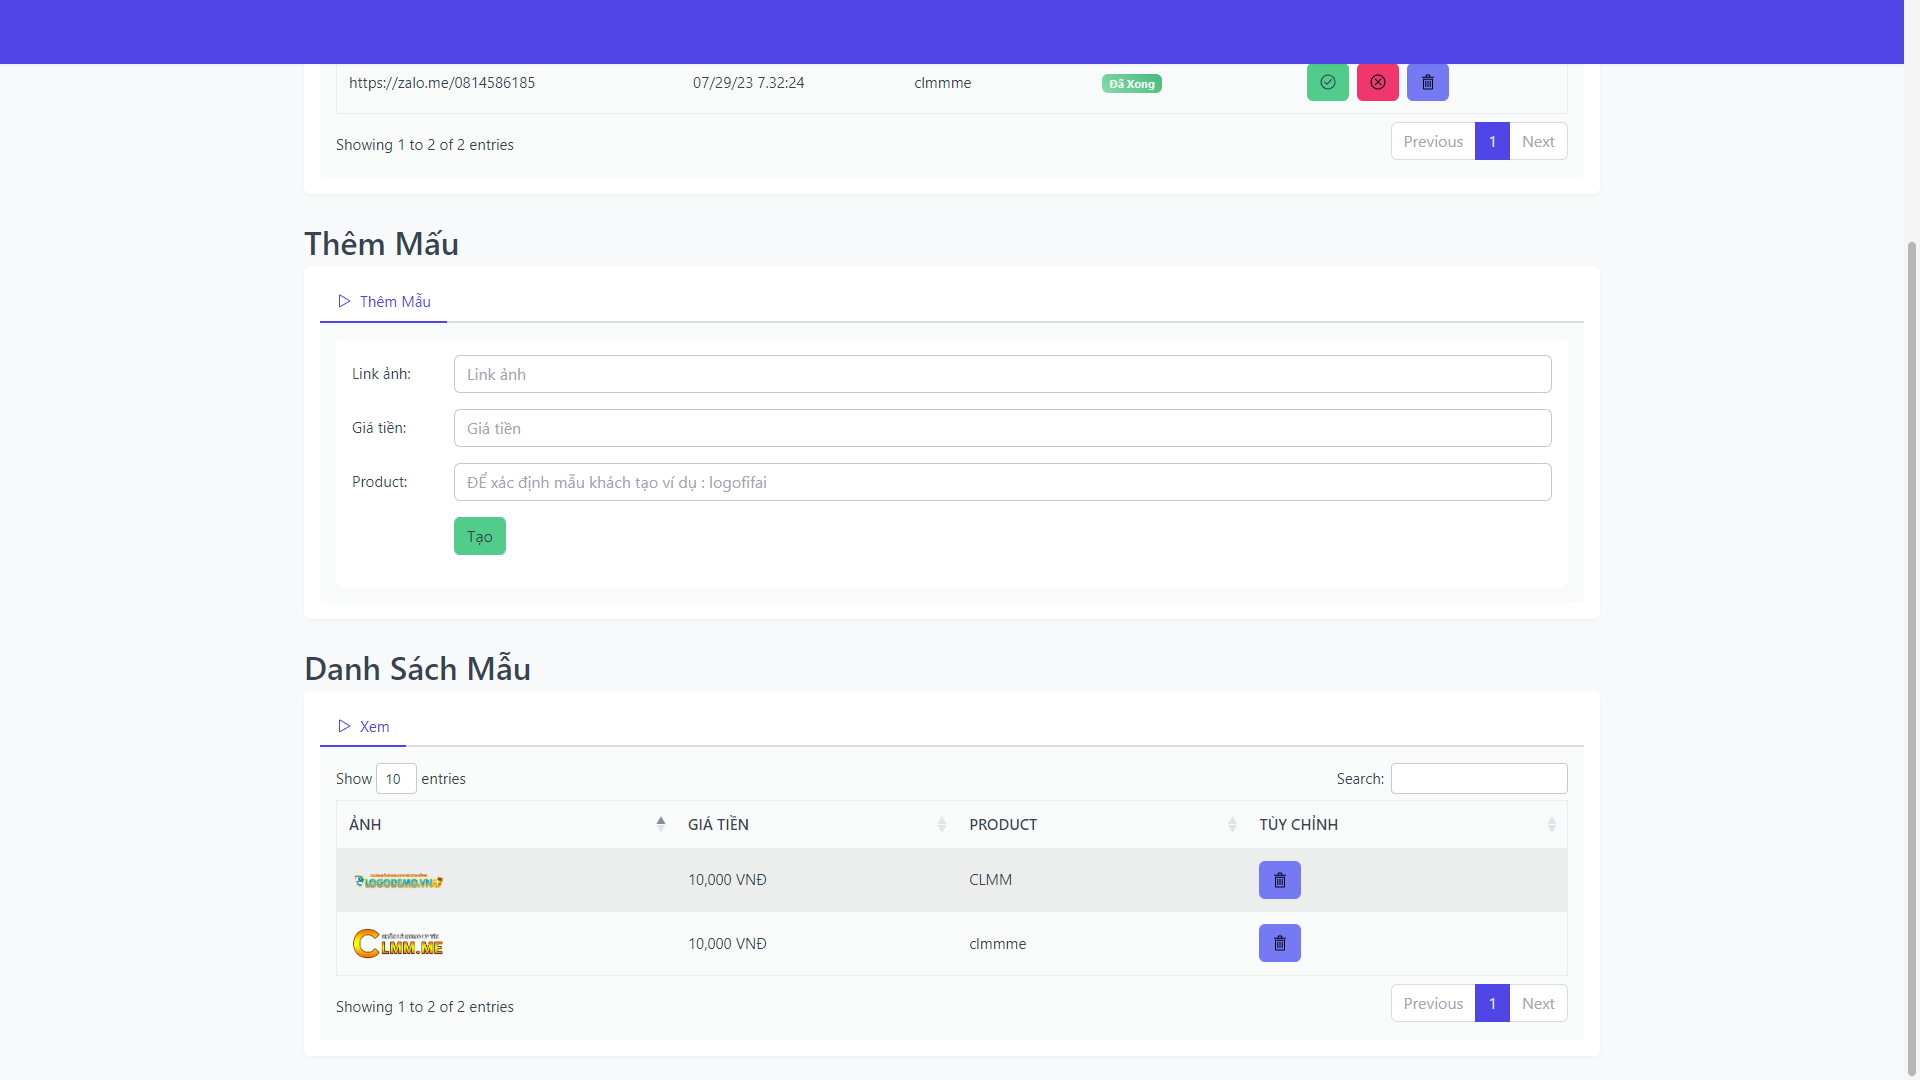Click Next in bottom pagination
Viewport: 1920px width, 1080px height.
coord(1537,1003)
